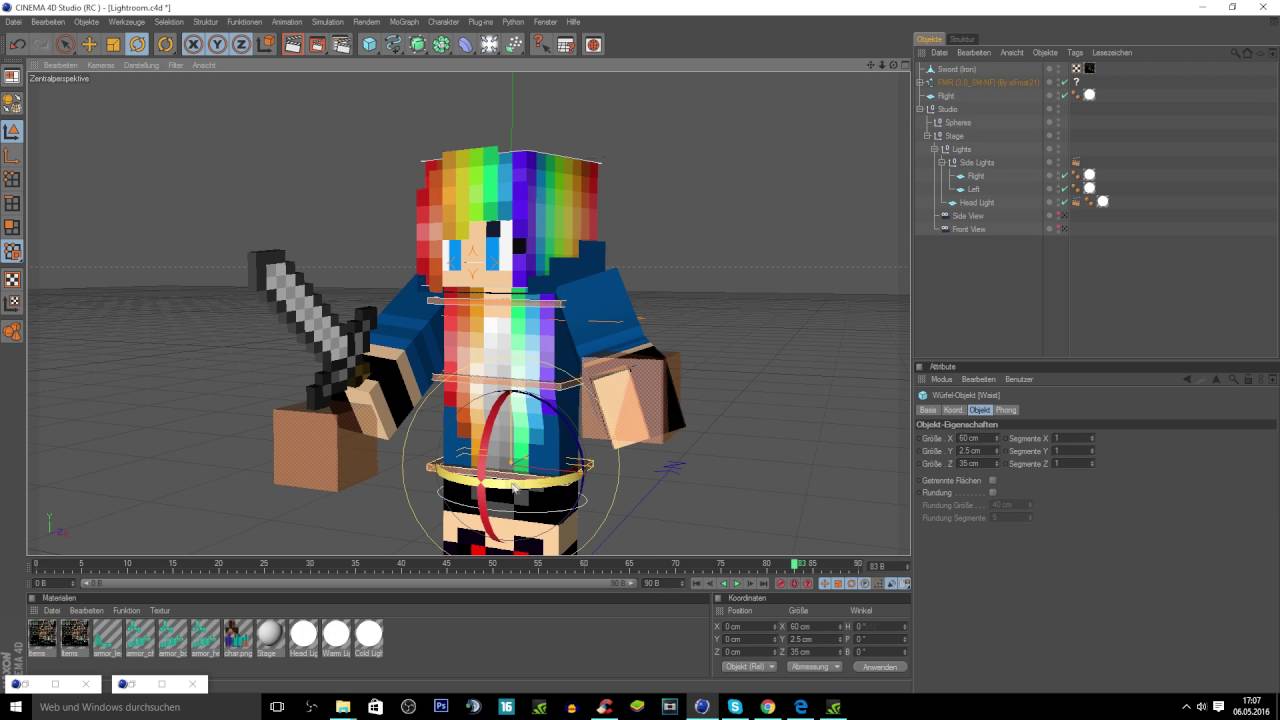Click the Anwenden button
The width and height of the screenshot is (1280, 720).
(x=880, y=667)
